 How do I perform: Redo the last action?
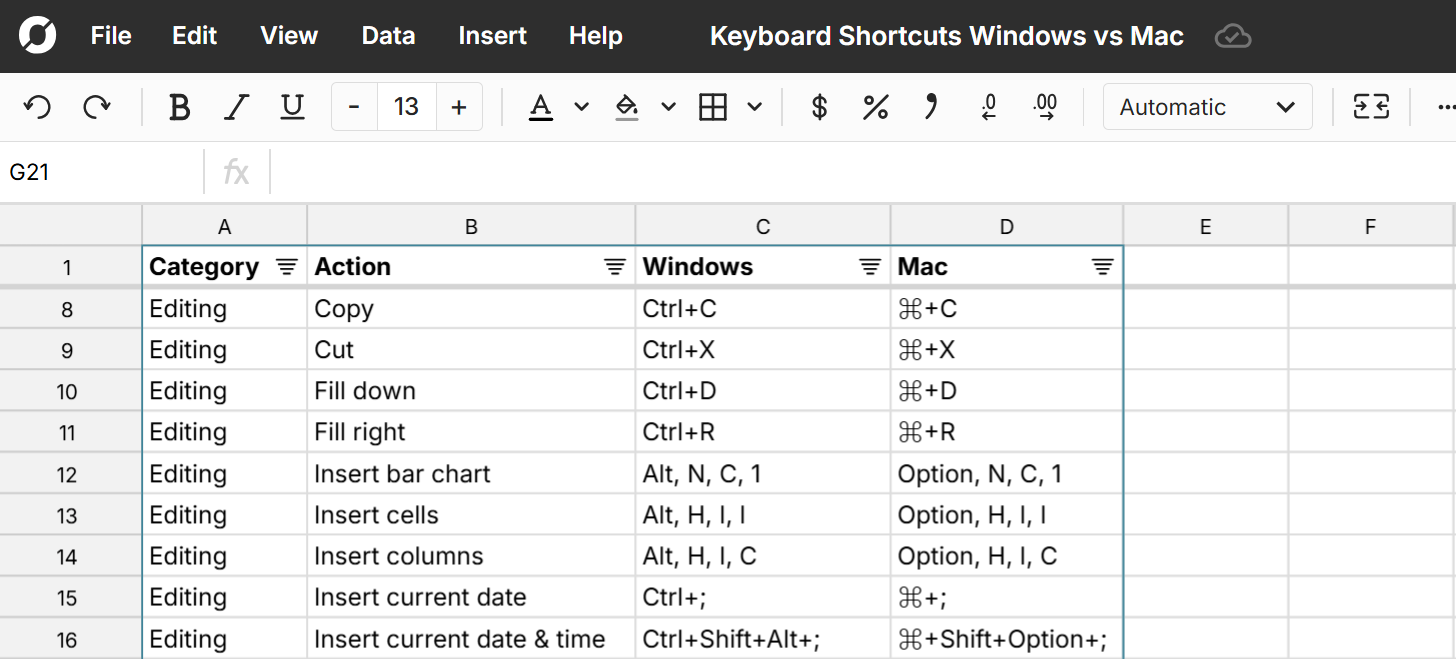click(x=95, y=106)
